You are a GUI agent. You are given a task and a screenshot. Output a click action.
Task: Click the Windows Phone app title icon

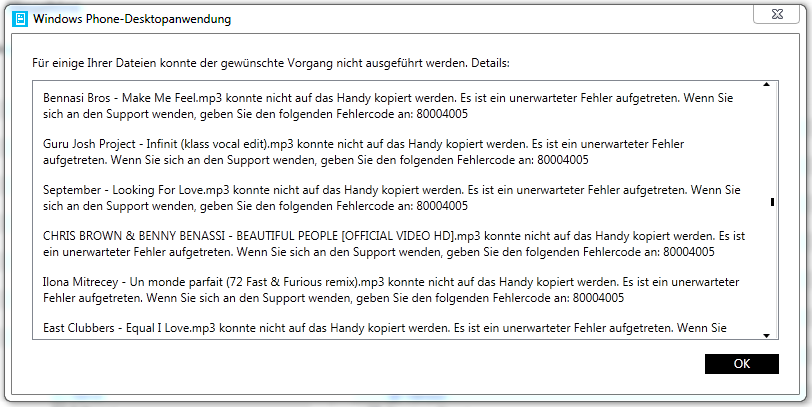tap(20, 20)
